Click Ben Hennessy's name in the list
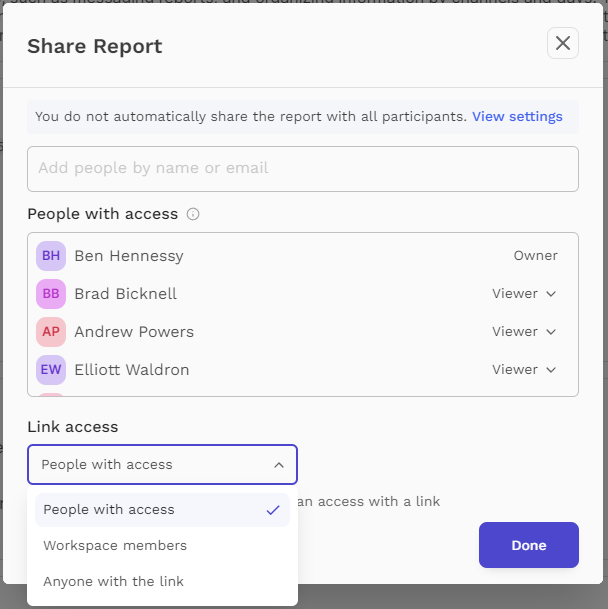 [129, 256]
